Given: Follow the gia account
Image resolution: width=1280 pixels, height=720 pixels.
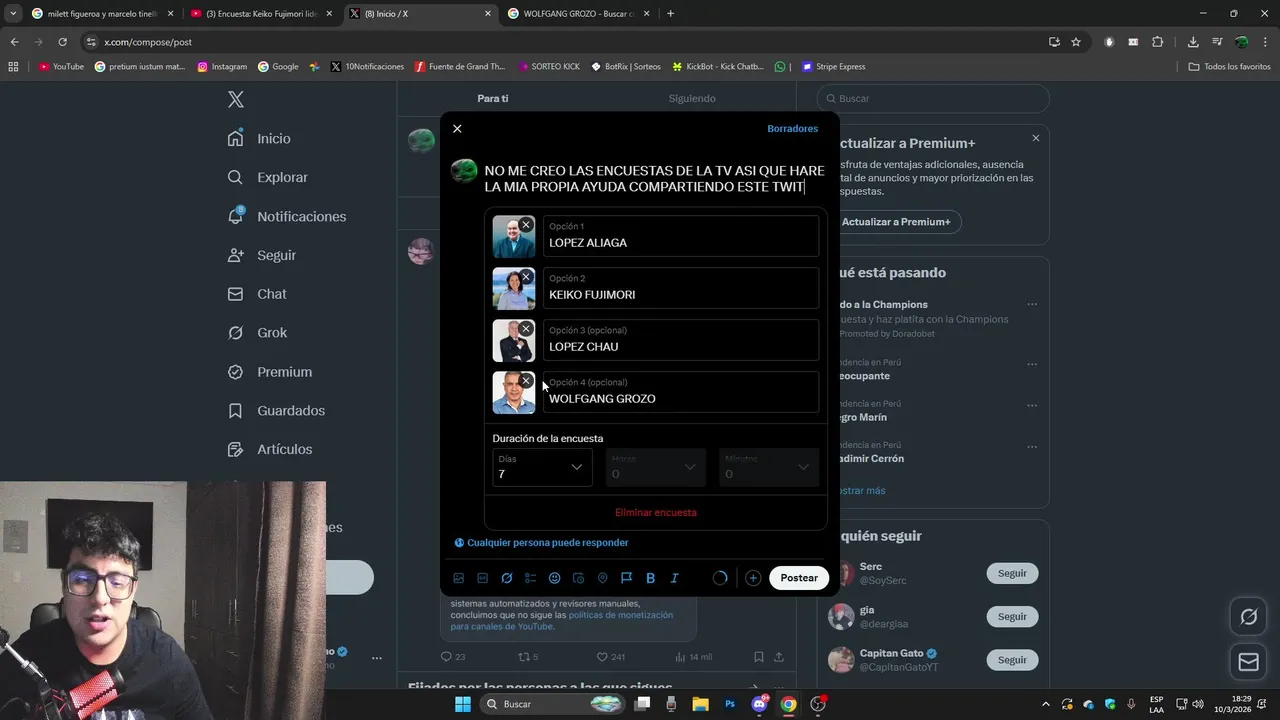Looking at the screenshot, I should 1012,617.
